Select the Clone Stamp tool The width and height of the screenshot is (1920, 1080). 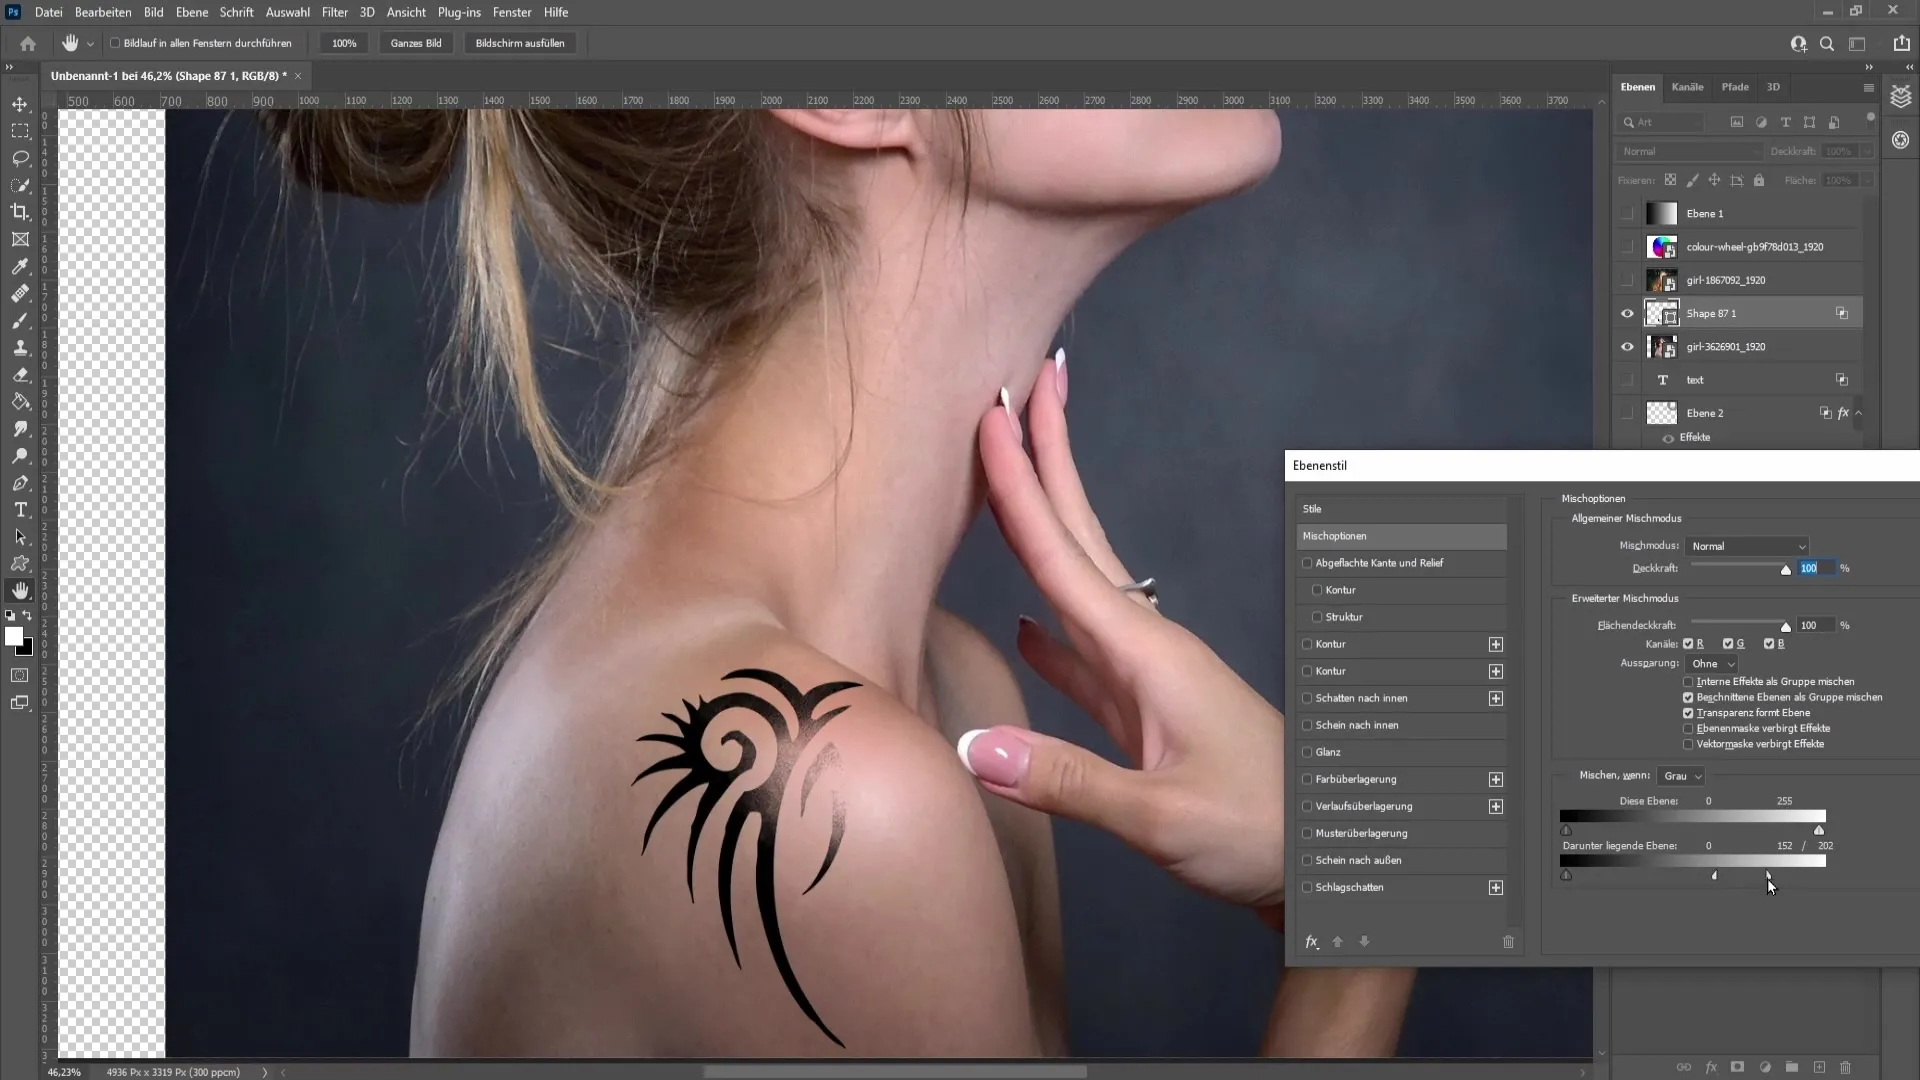click(x=20, y=348)
